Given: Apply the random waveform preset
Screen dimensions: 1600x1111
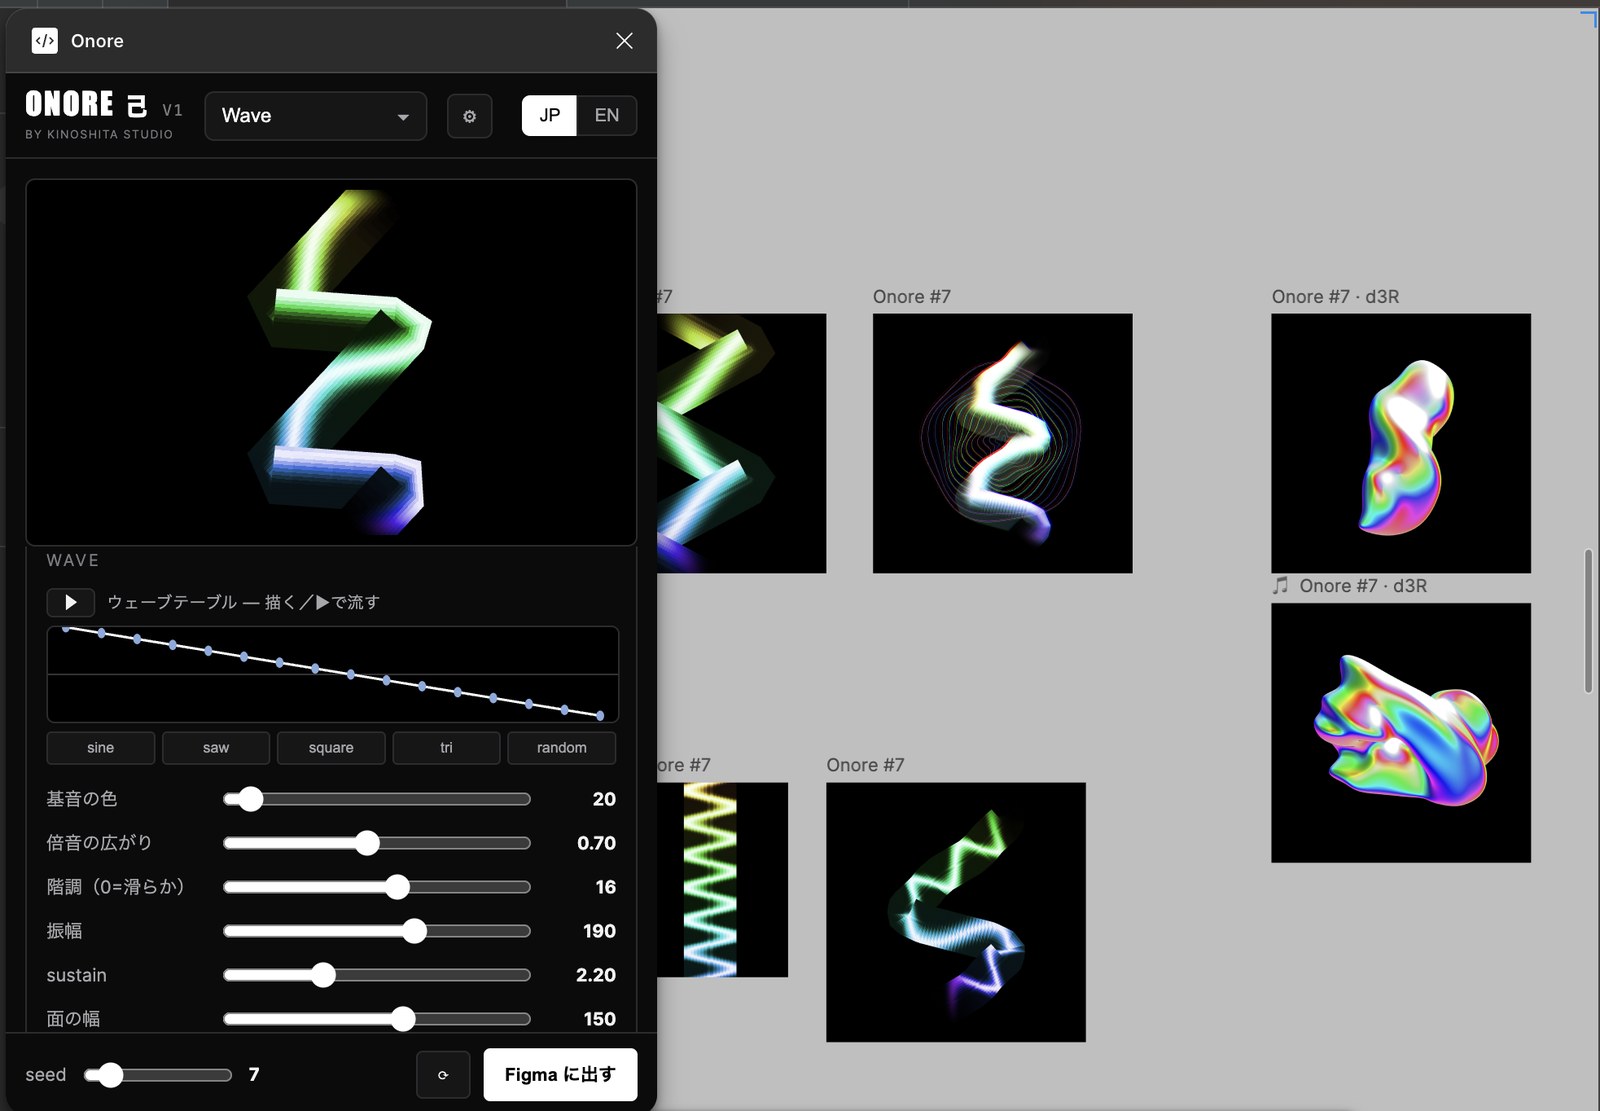Looking at the screenshot, I should coord(562,748).
